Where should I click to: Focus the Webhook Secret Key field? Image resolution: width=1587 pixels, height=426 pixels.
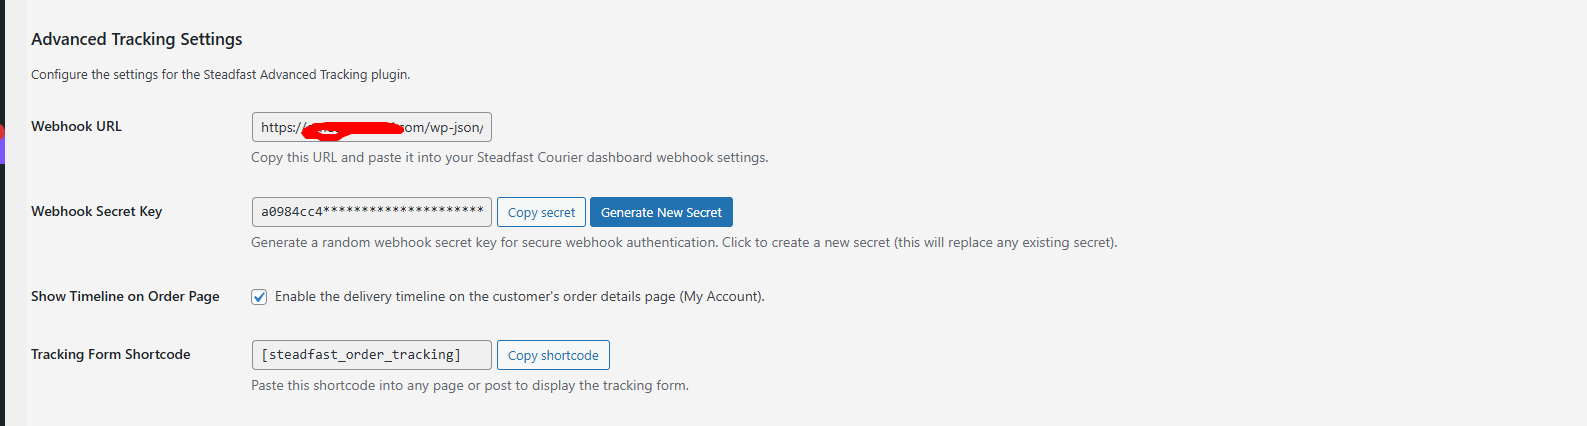(371, 212)
